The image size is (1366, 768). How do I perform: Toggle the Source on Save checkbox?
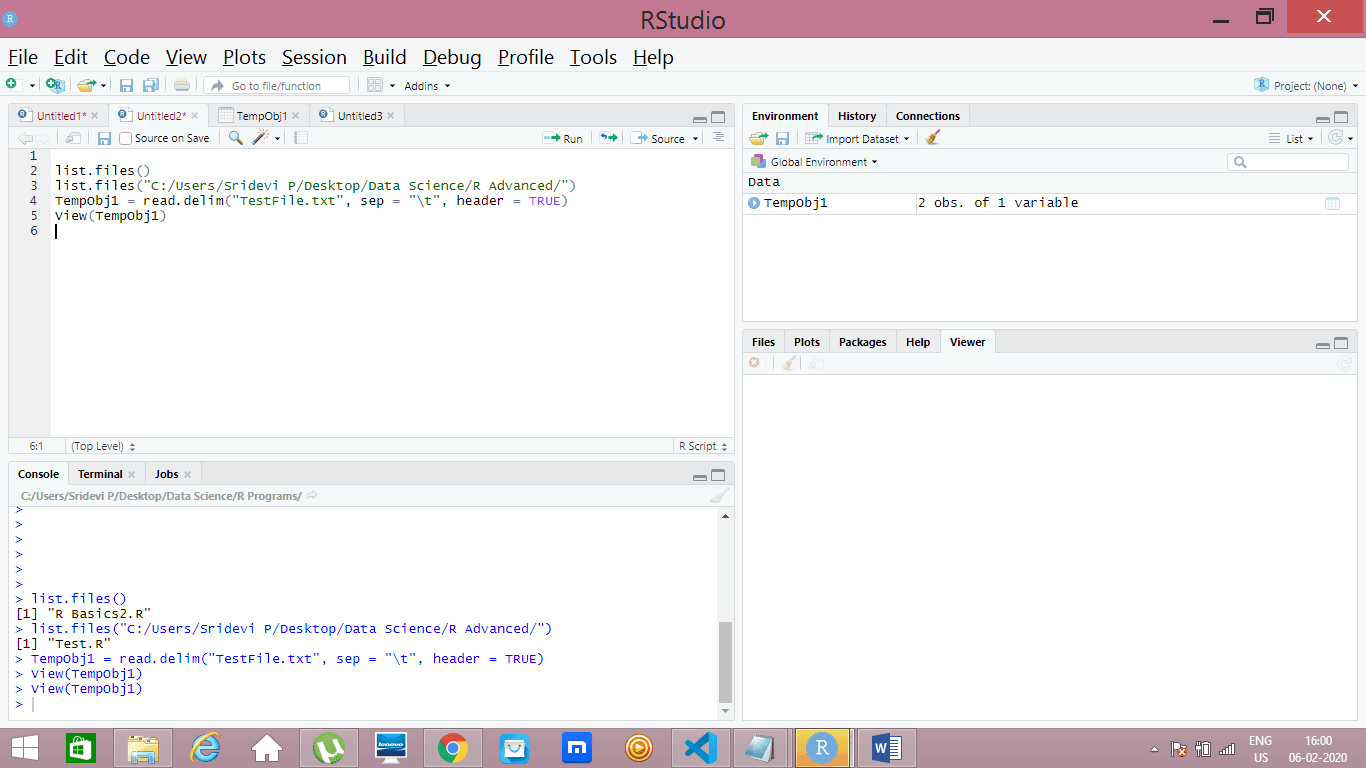pyautogui.click(x=126, y=138)
